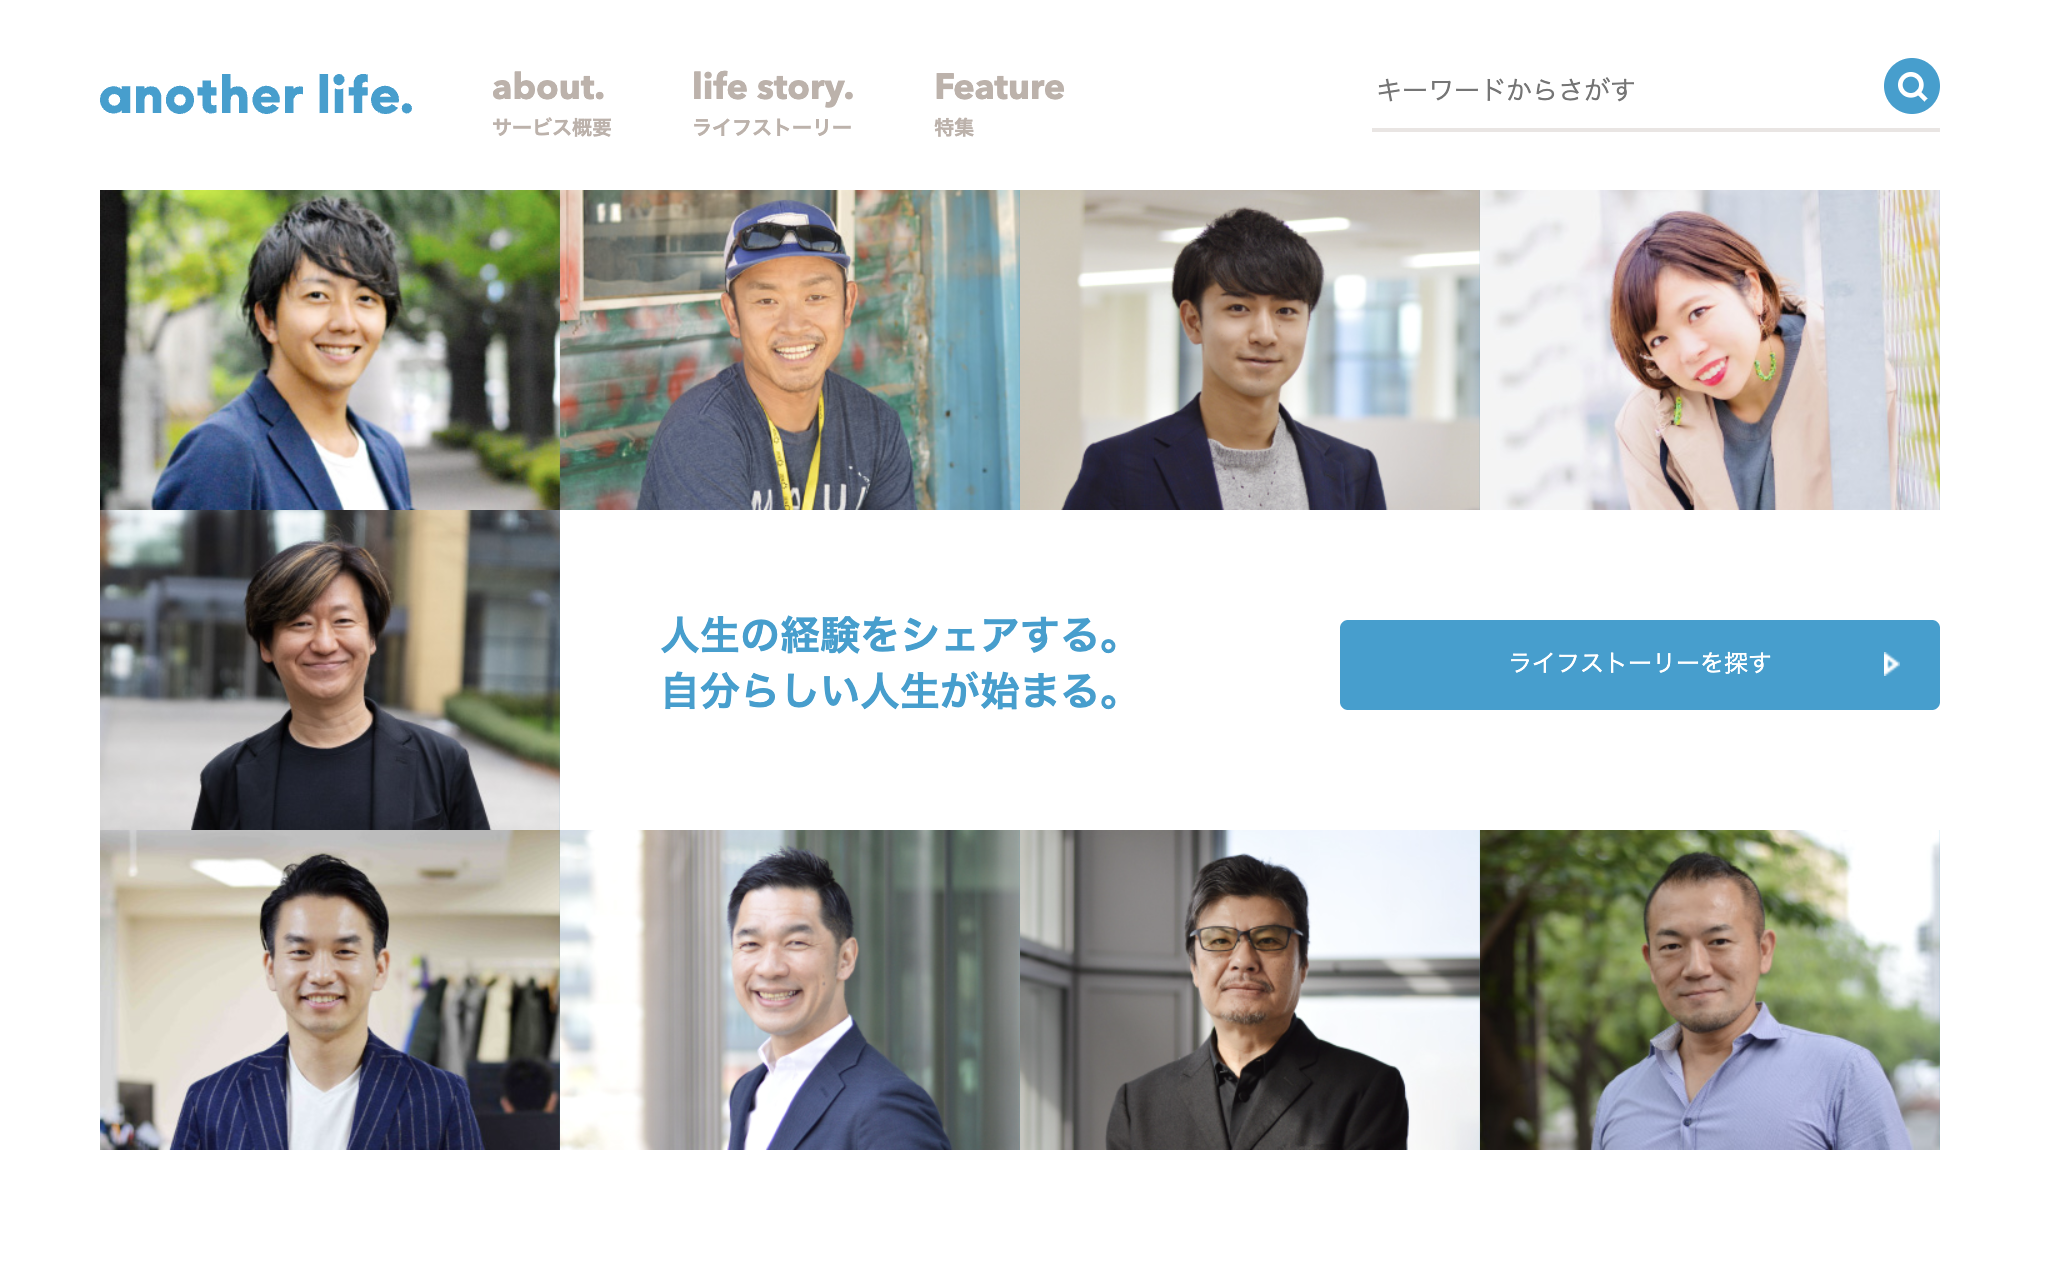Open story of woman with green earrings
The image size is (2052, 1270).
tap(1710, 350)
